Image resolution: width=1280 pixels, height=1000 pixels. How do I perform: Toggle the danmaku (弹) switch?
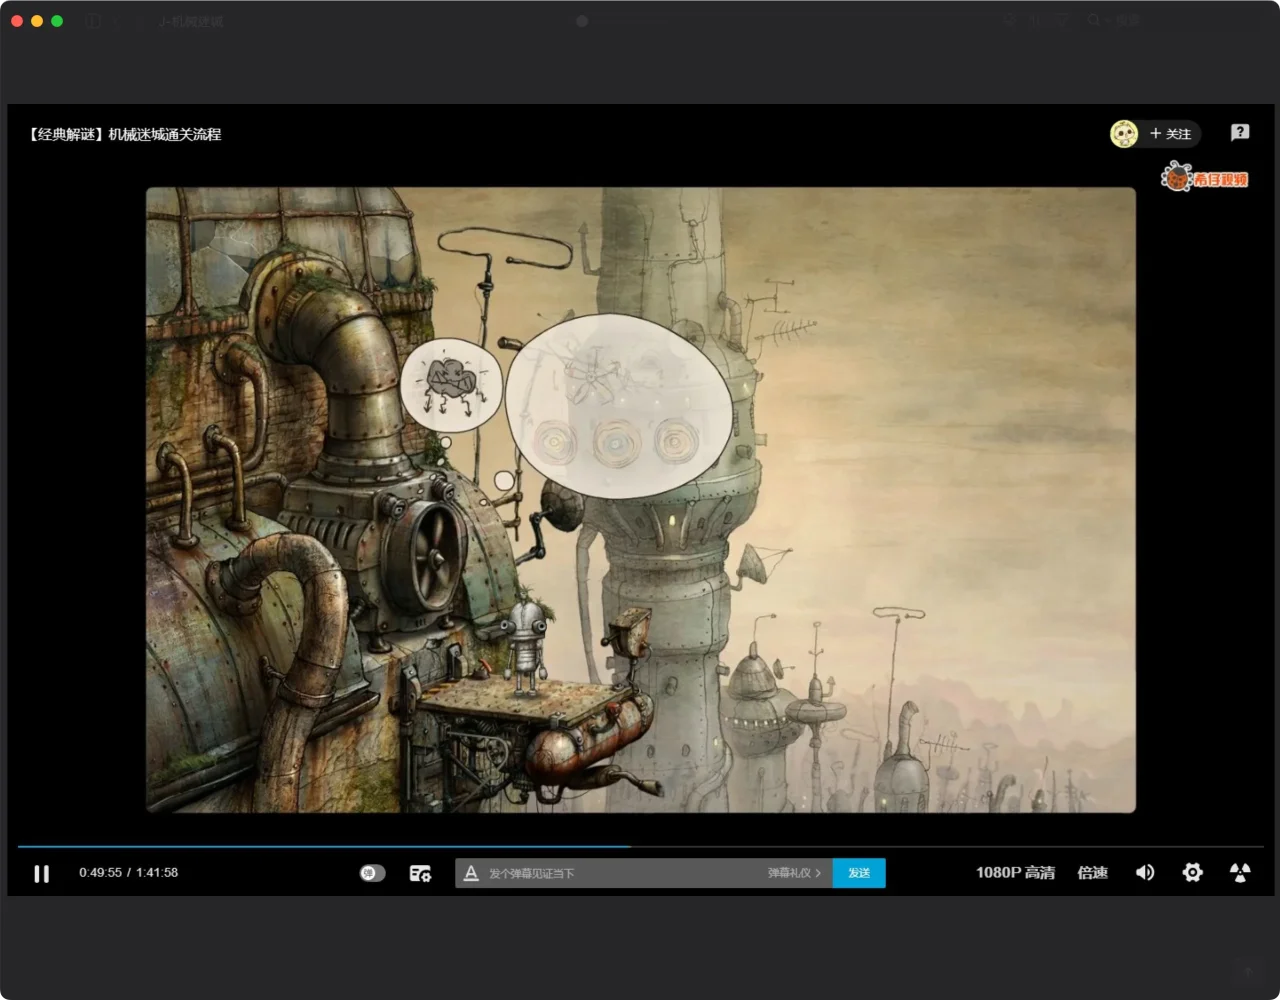coord(372,873)
